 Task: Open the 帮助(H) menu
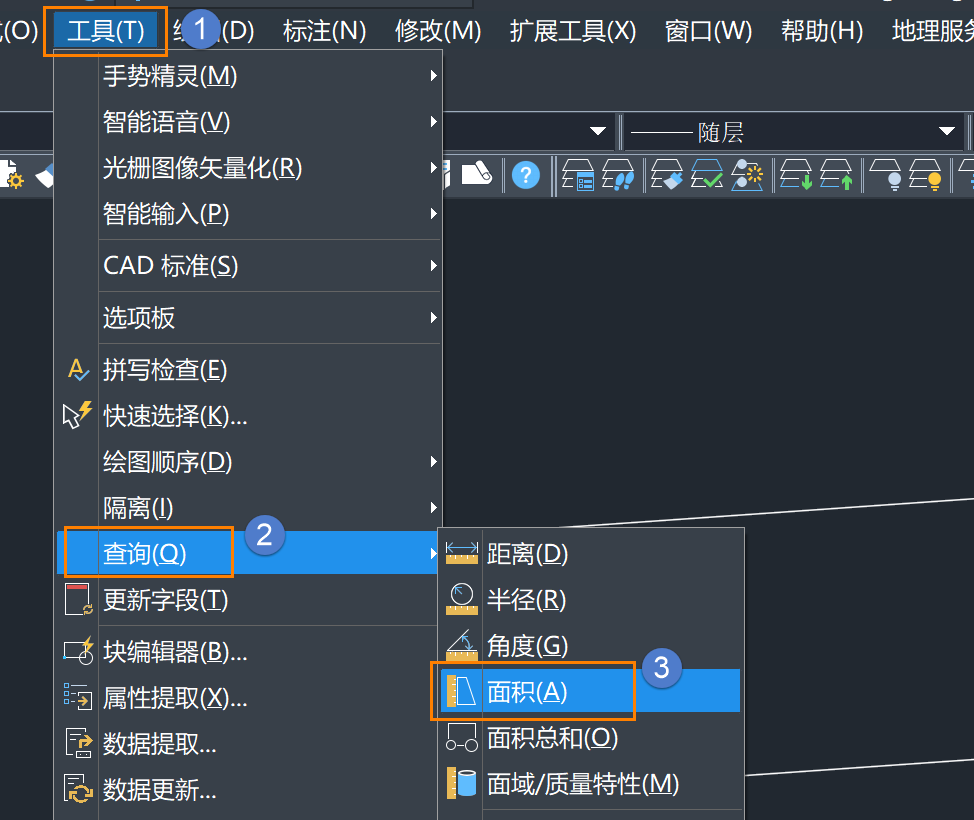(x=822, y=31)
